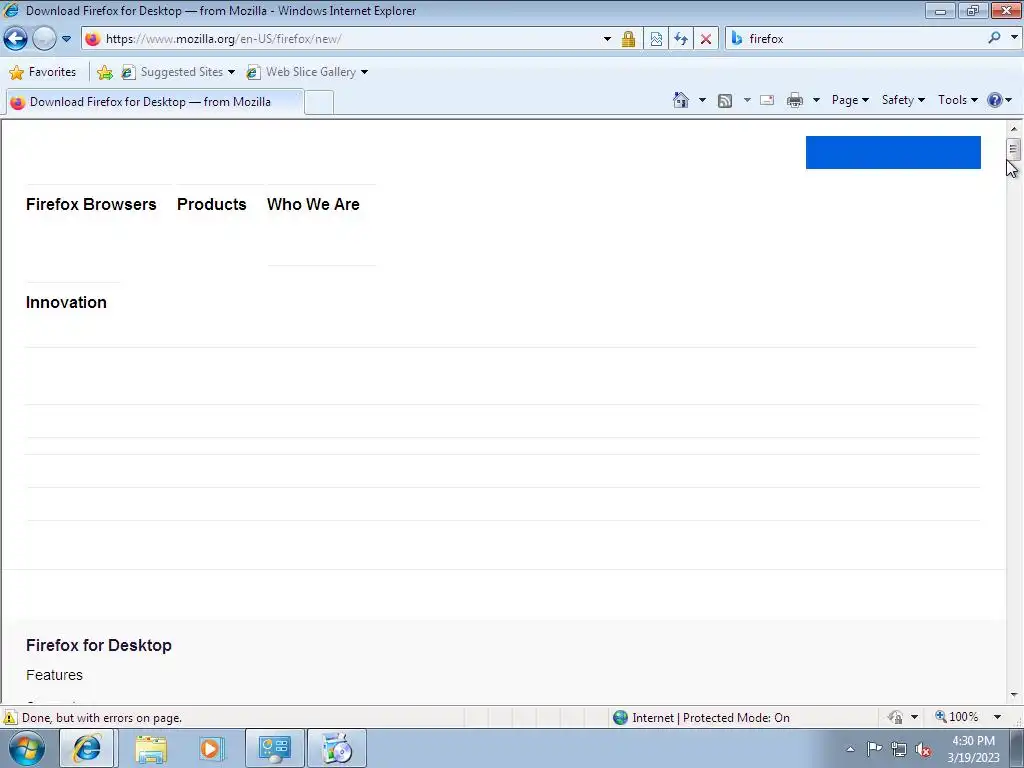
Task: Click the Print icon
Action: pyautogui.click(x=795, y=100)
